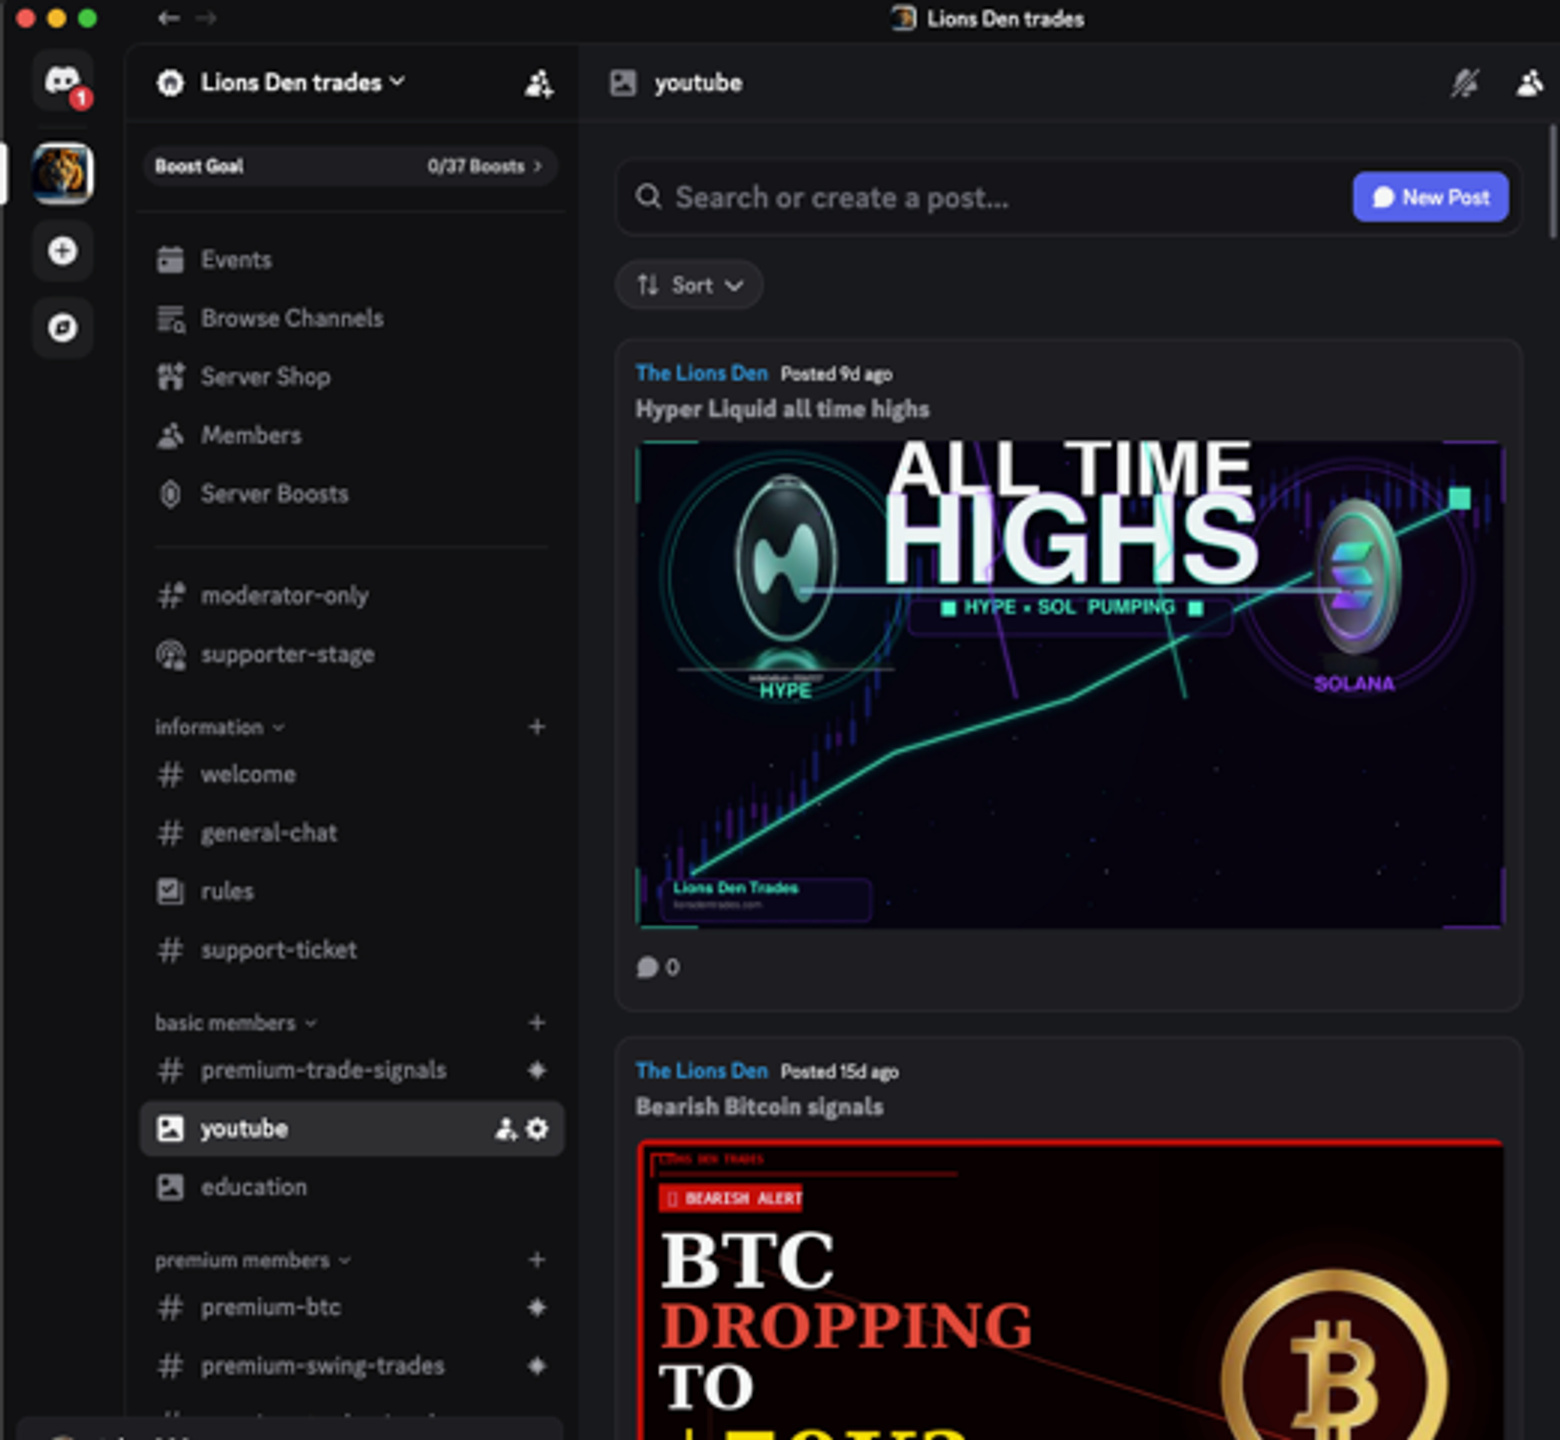Image resolution: width=1560 pixels, height=1440 pixels.
Task: Open Members list item
Action: point(350,435)
